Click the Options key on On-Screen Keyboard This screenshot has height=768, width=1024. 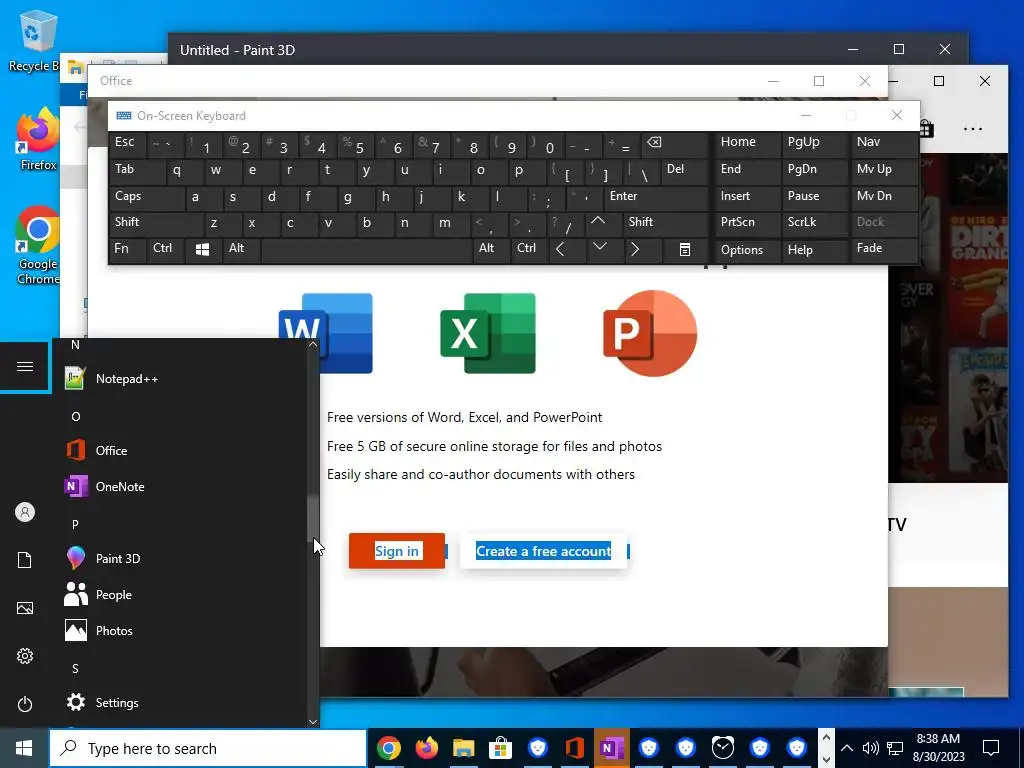[748, 249]
